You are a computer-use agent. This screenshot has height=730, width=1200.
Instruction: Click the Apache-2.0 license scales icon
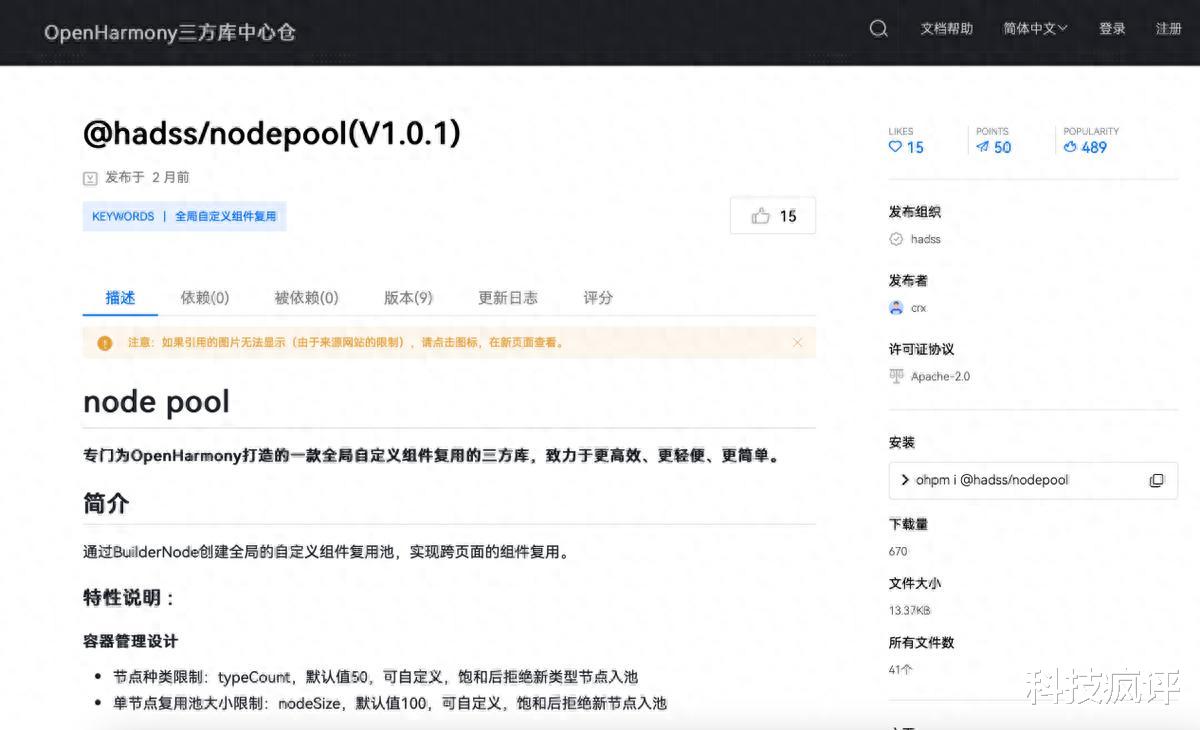coord(896,376)
